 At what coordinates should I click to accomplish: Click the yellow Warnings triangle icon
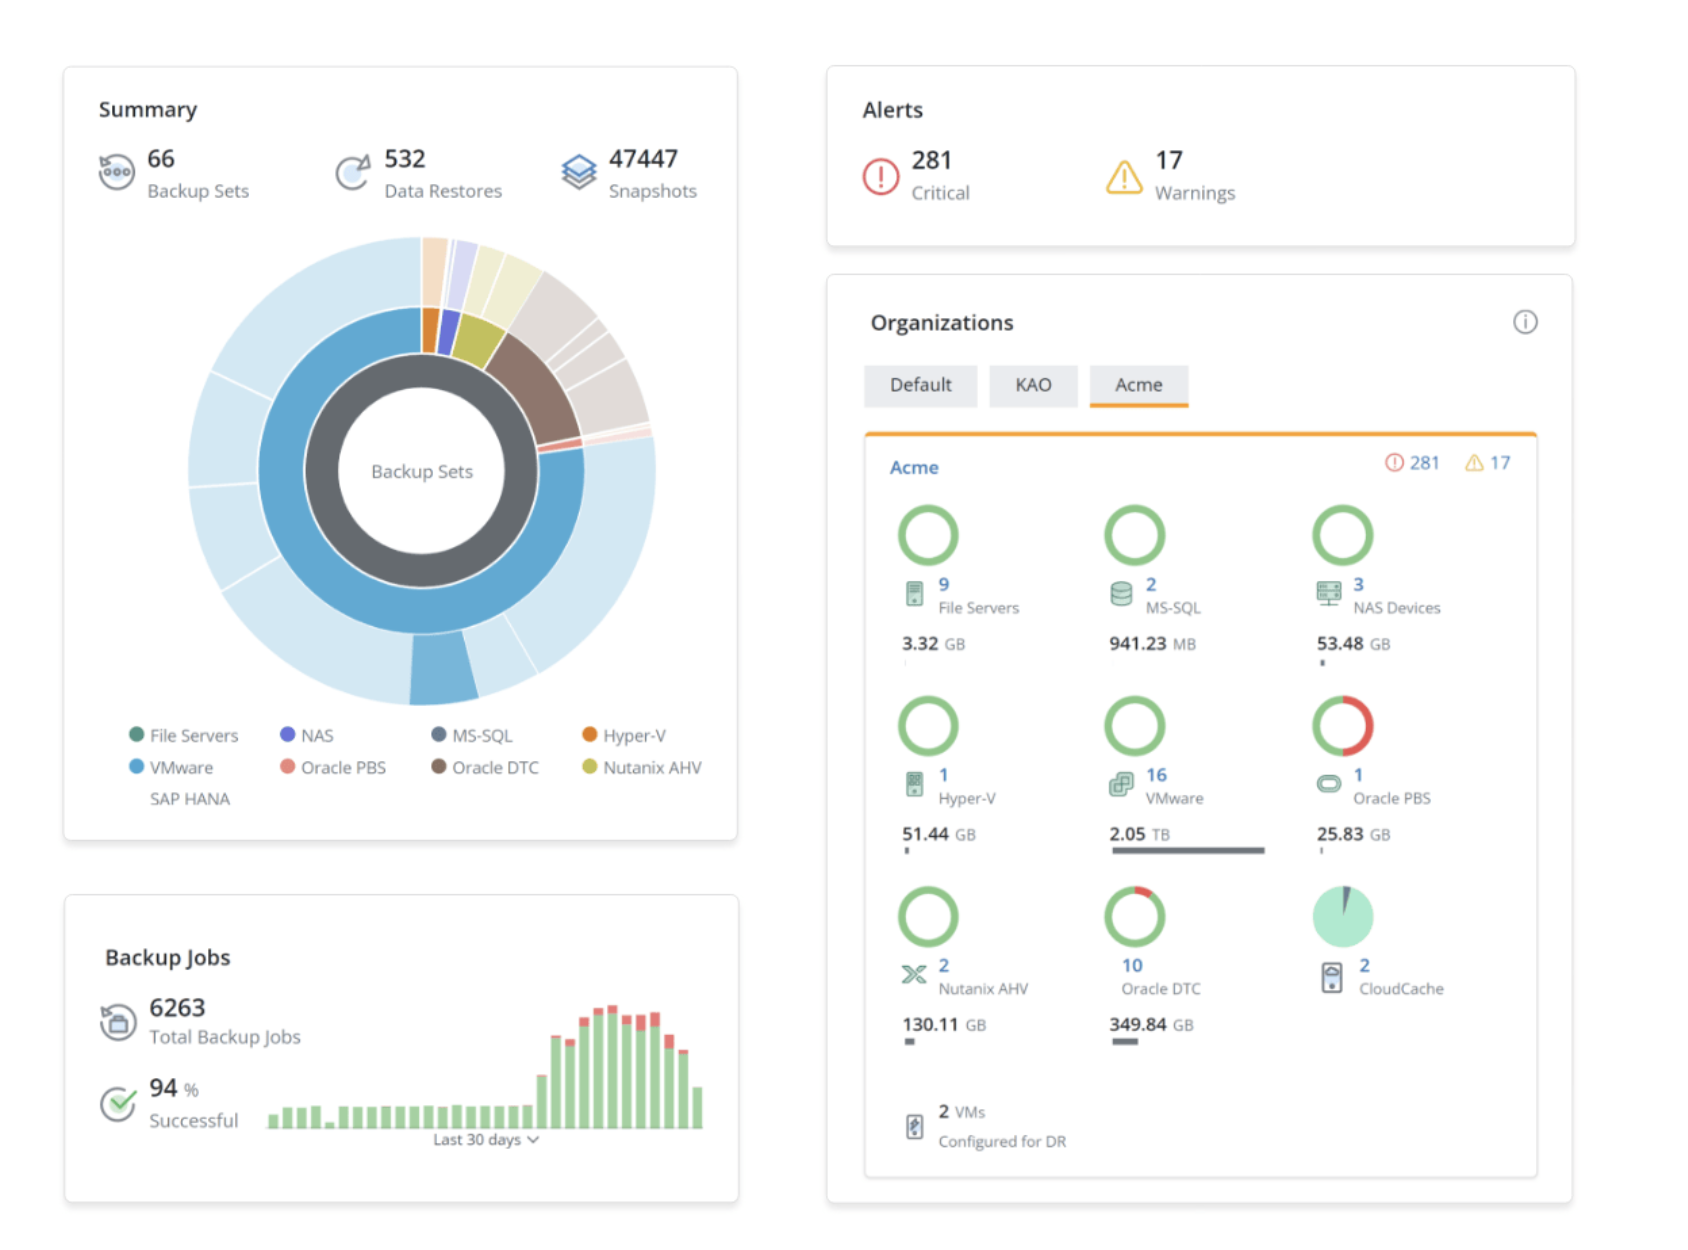(1124, 177)
